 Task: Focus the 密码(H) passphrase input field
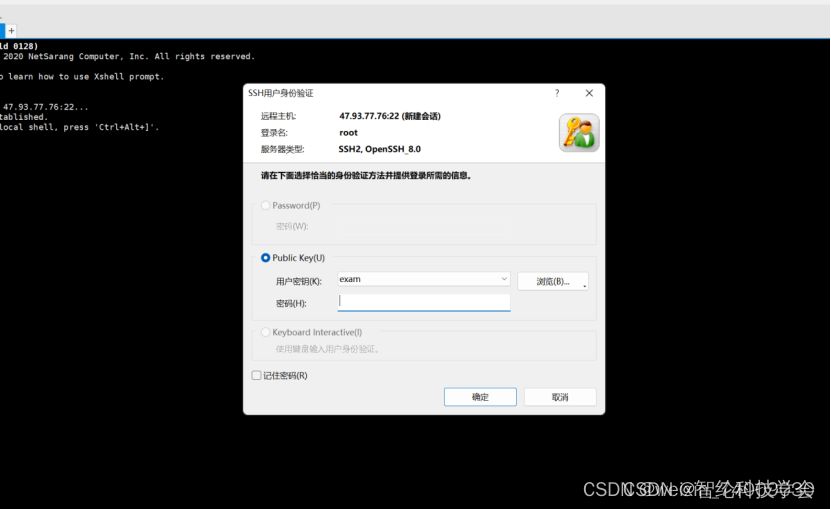click(x=424, y=302)
